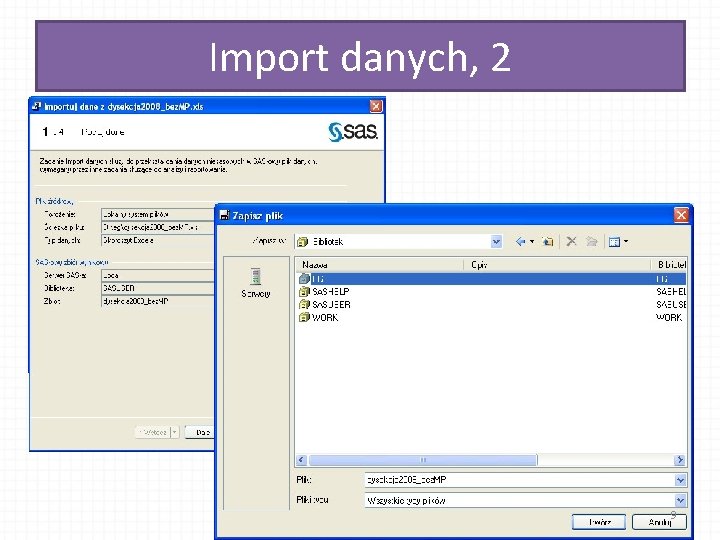Click the Serwery server icon in the sidebar
Image resolution: width=720 pixels, height=540 pixels.
tap(256, 277)
